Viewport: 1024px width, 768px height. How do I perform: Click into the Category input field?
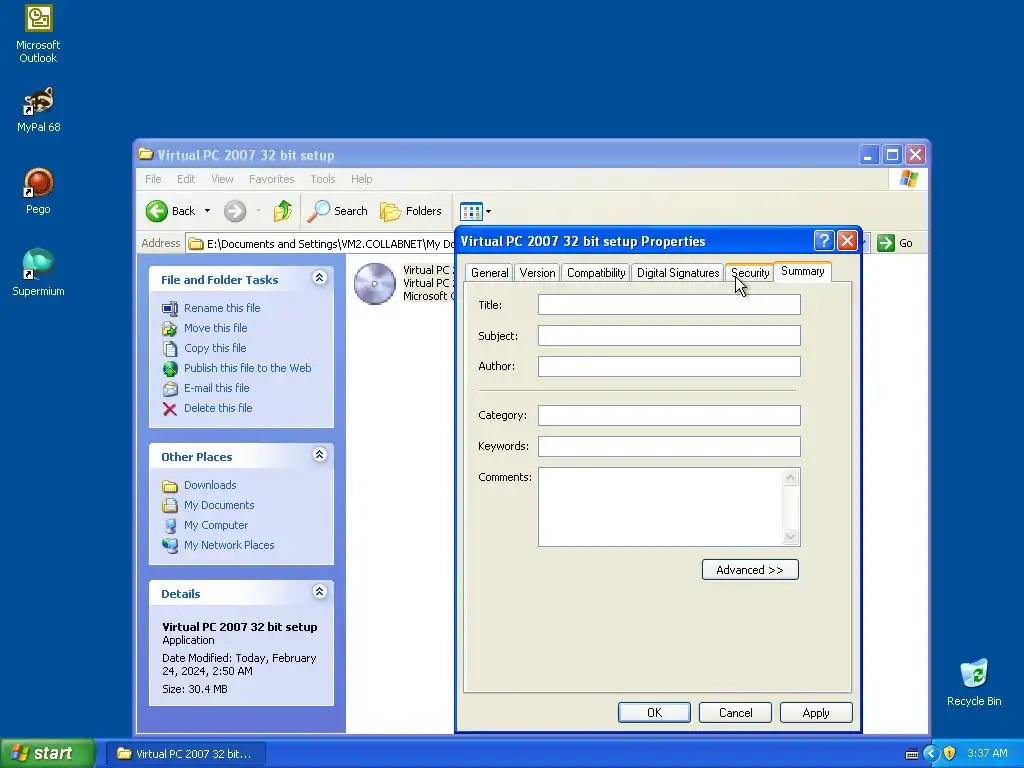point(669,415)
